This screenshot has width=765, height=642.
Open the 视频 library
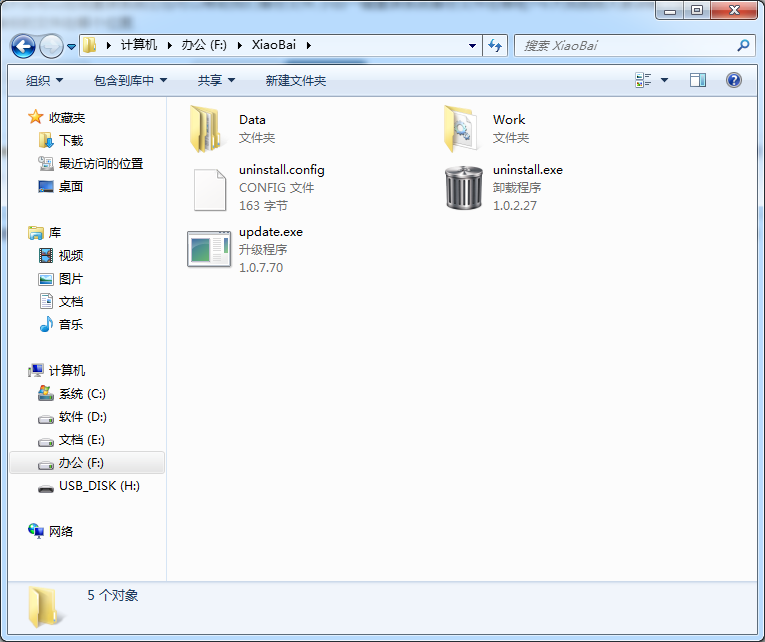71,256
